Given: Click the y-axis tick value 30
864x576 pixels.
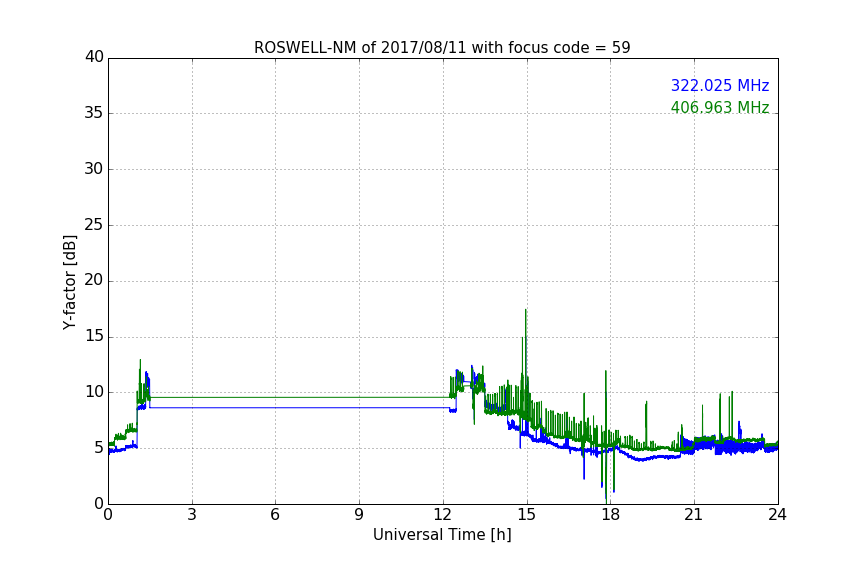Looking at the screenshot, I should coord(94,169).
